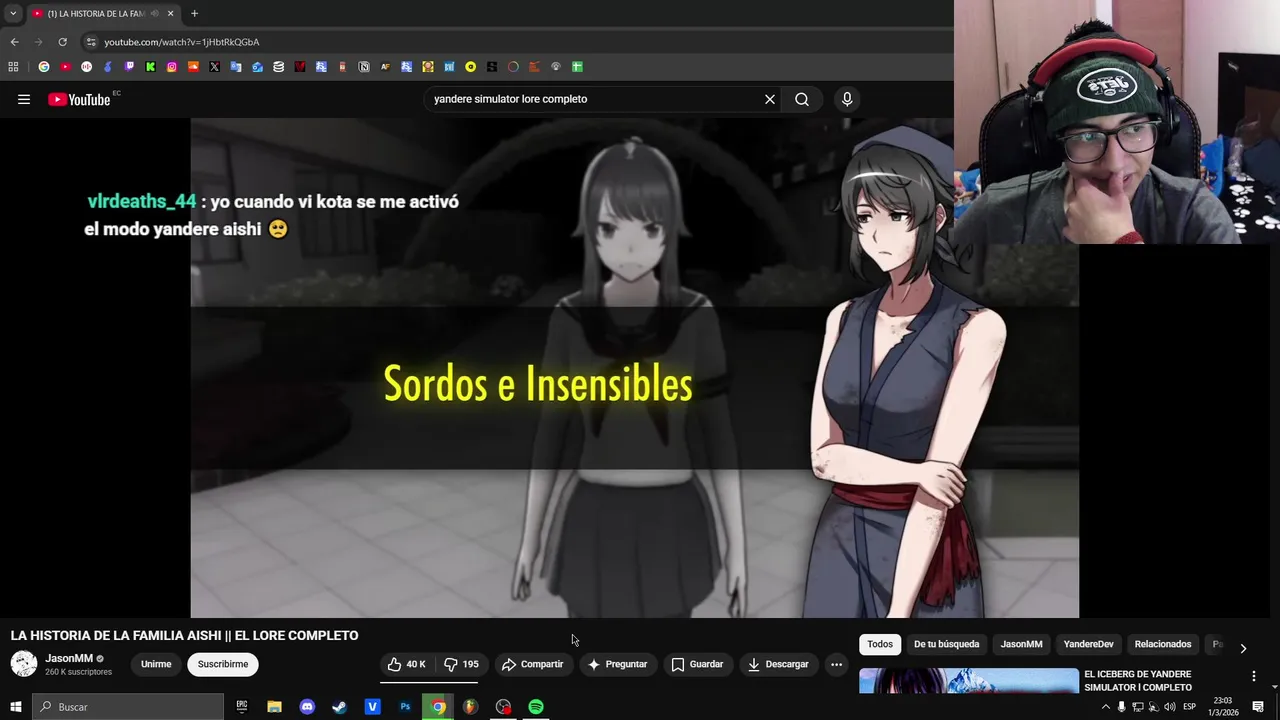Open Spotify from taskbar
Image resolution: width=1280 pixels, height=720 pixels.
tap(536, 707)
